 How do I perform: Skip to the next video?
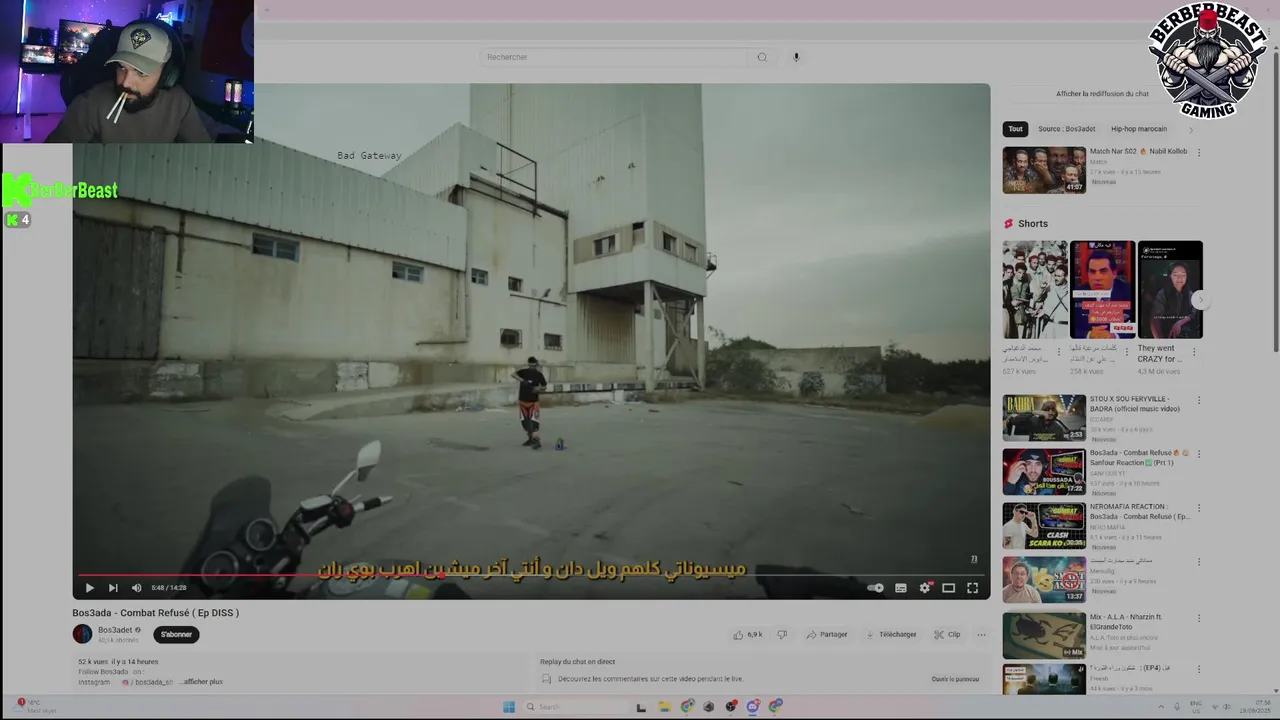113,588
